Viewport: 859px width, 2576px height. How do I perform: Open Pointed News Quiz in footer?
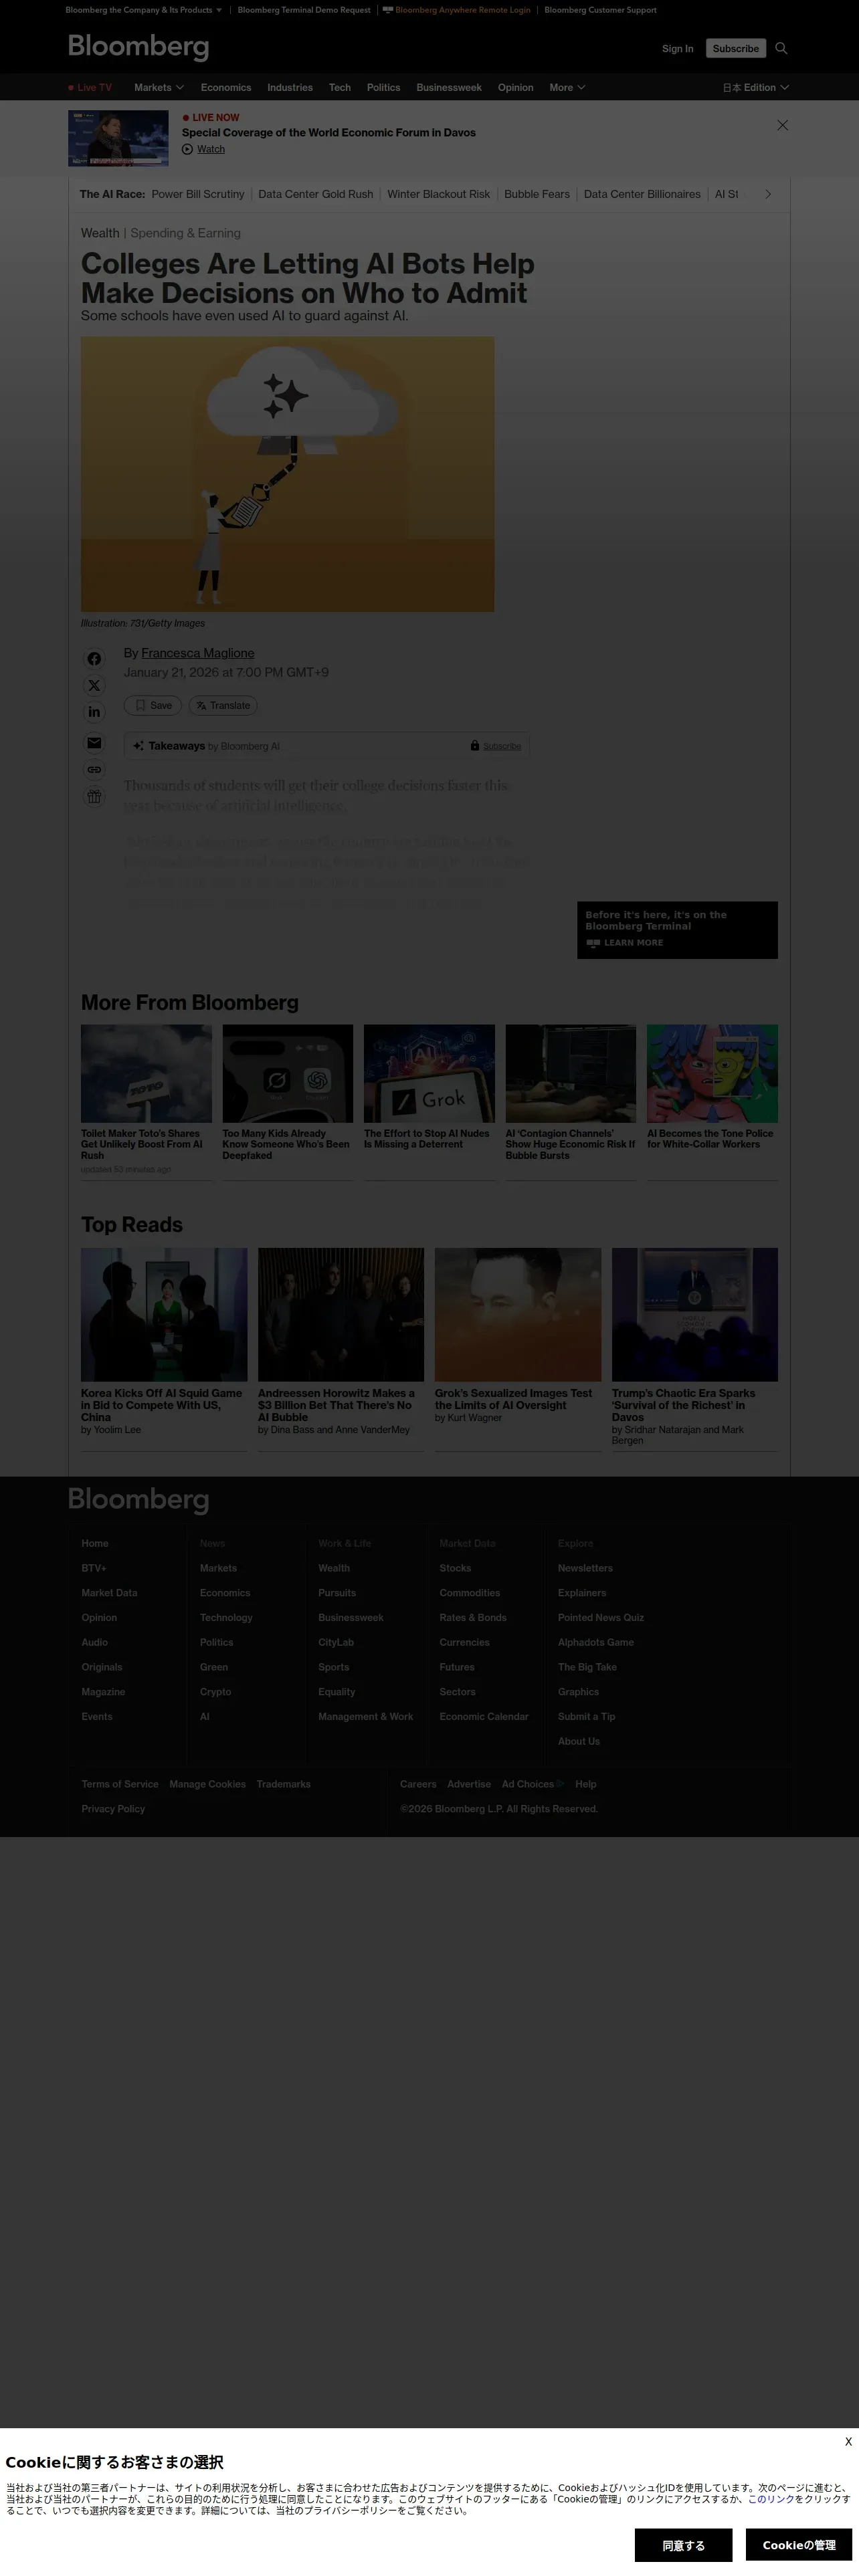(601, 1618)
